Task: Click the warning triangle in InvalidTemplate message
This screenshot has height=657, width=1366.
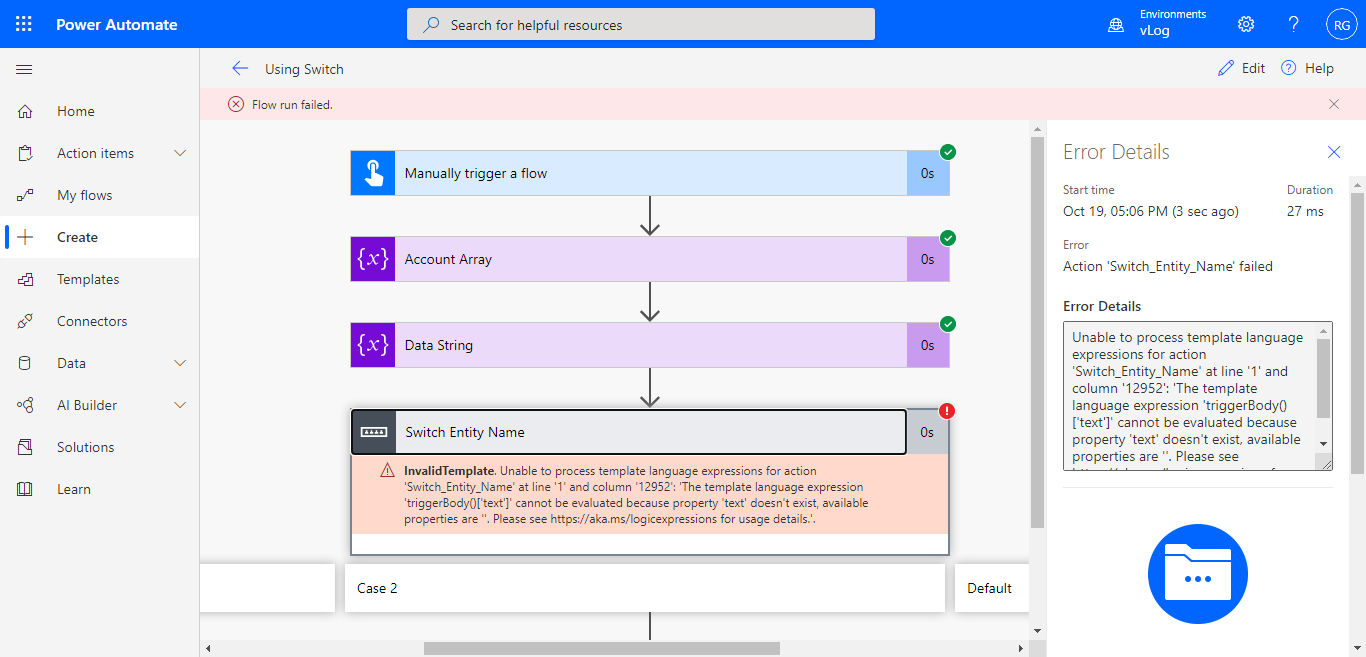Action: (386, 471)
